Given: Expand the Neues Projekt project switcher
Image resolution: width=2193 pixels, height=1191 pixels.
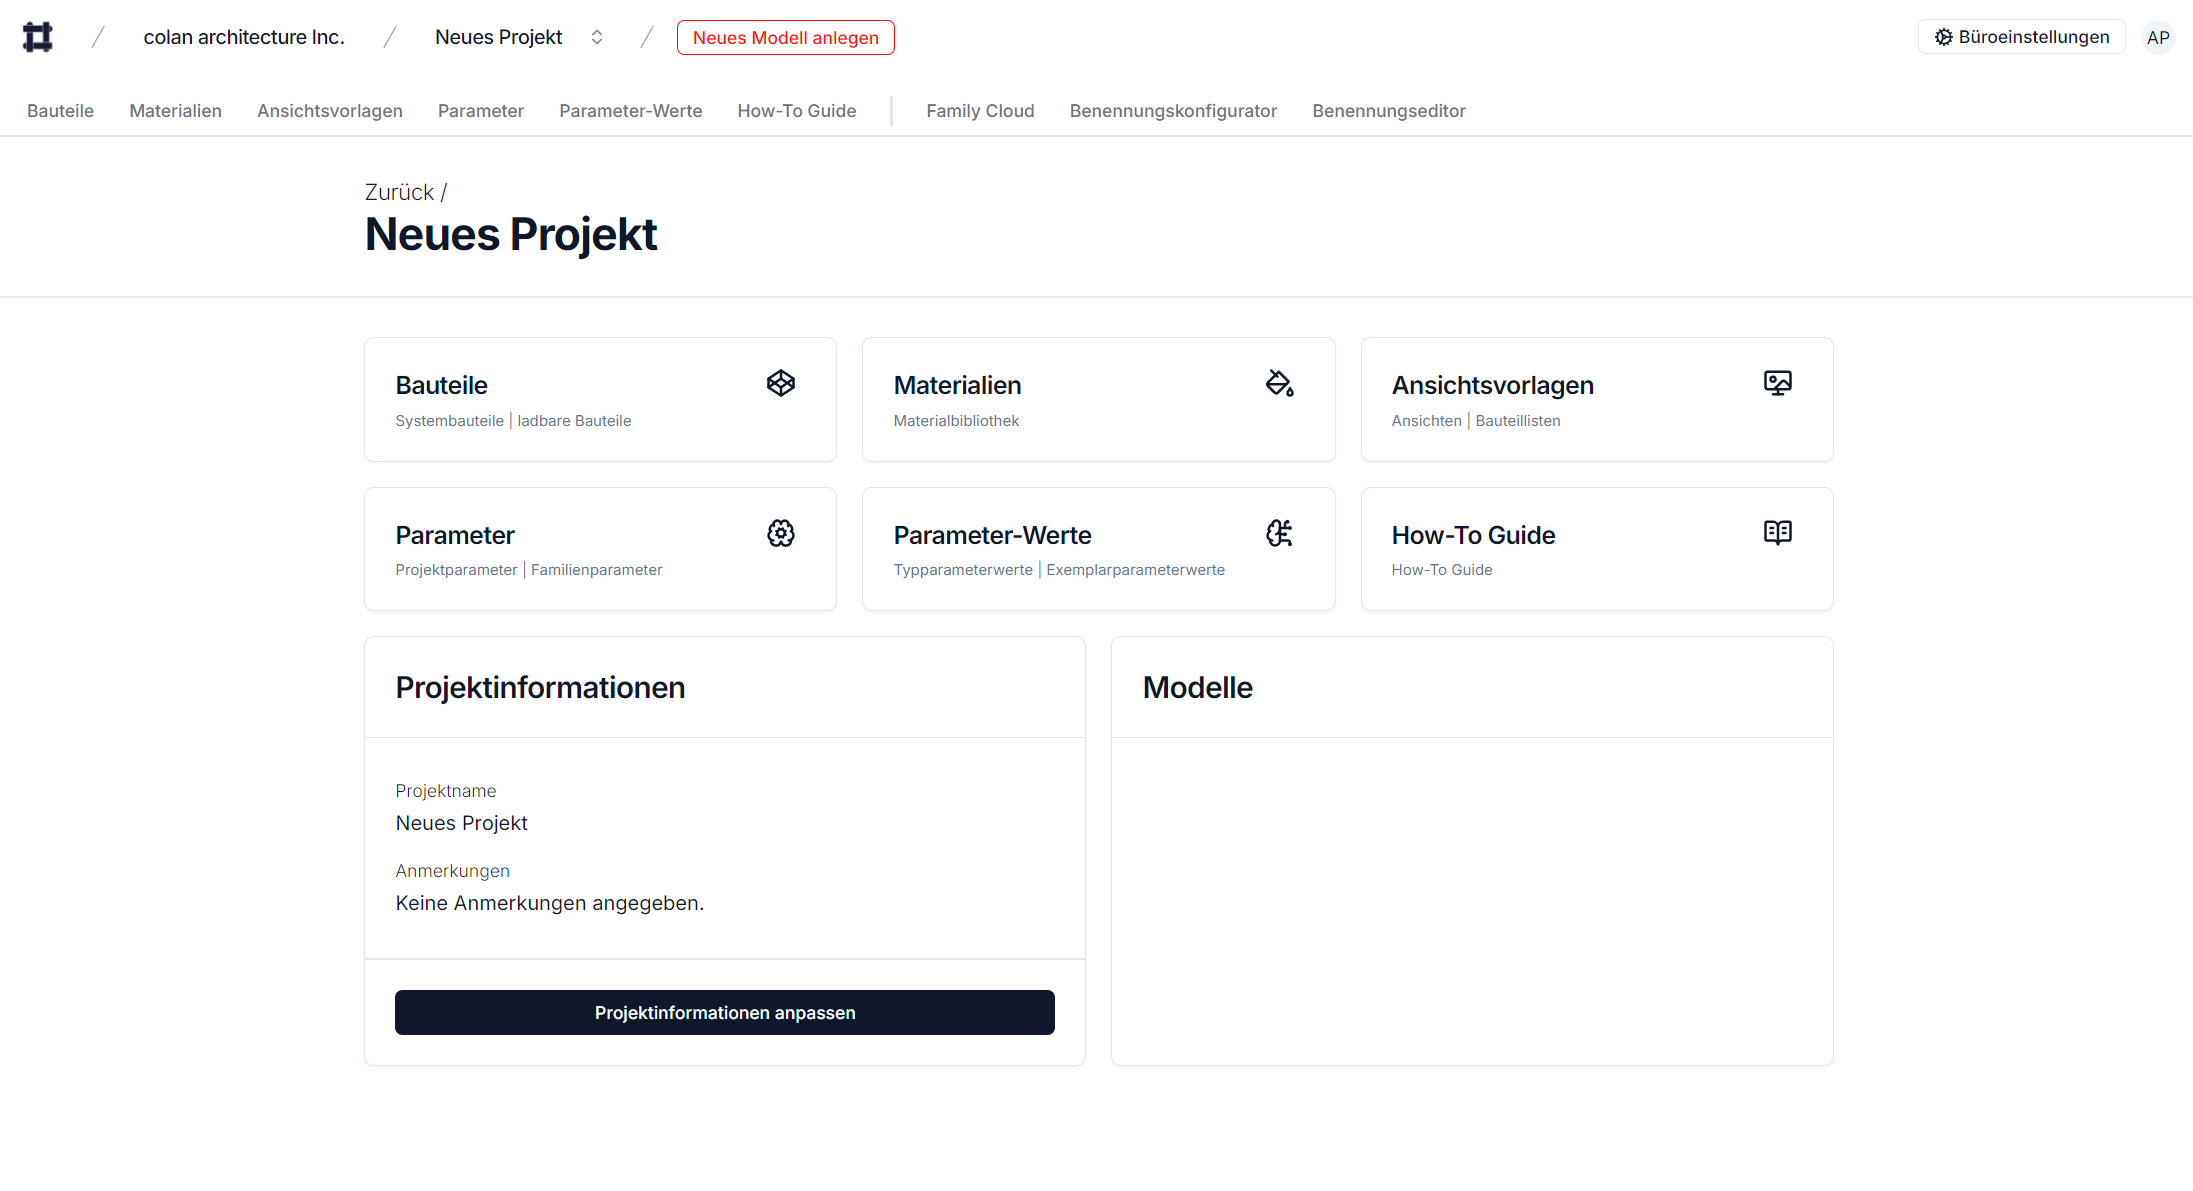Looking at the screenshot, I should click(597, 37).
